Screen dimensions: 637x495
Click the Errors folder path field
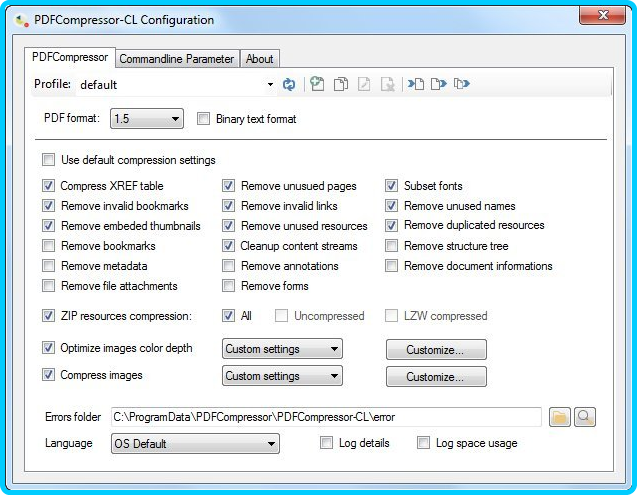tap(326, 417)
